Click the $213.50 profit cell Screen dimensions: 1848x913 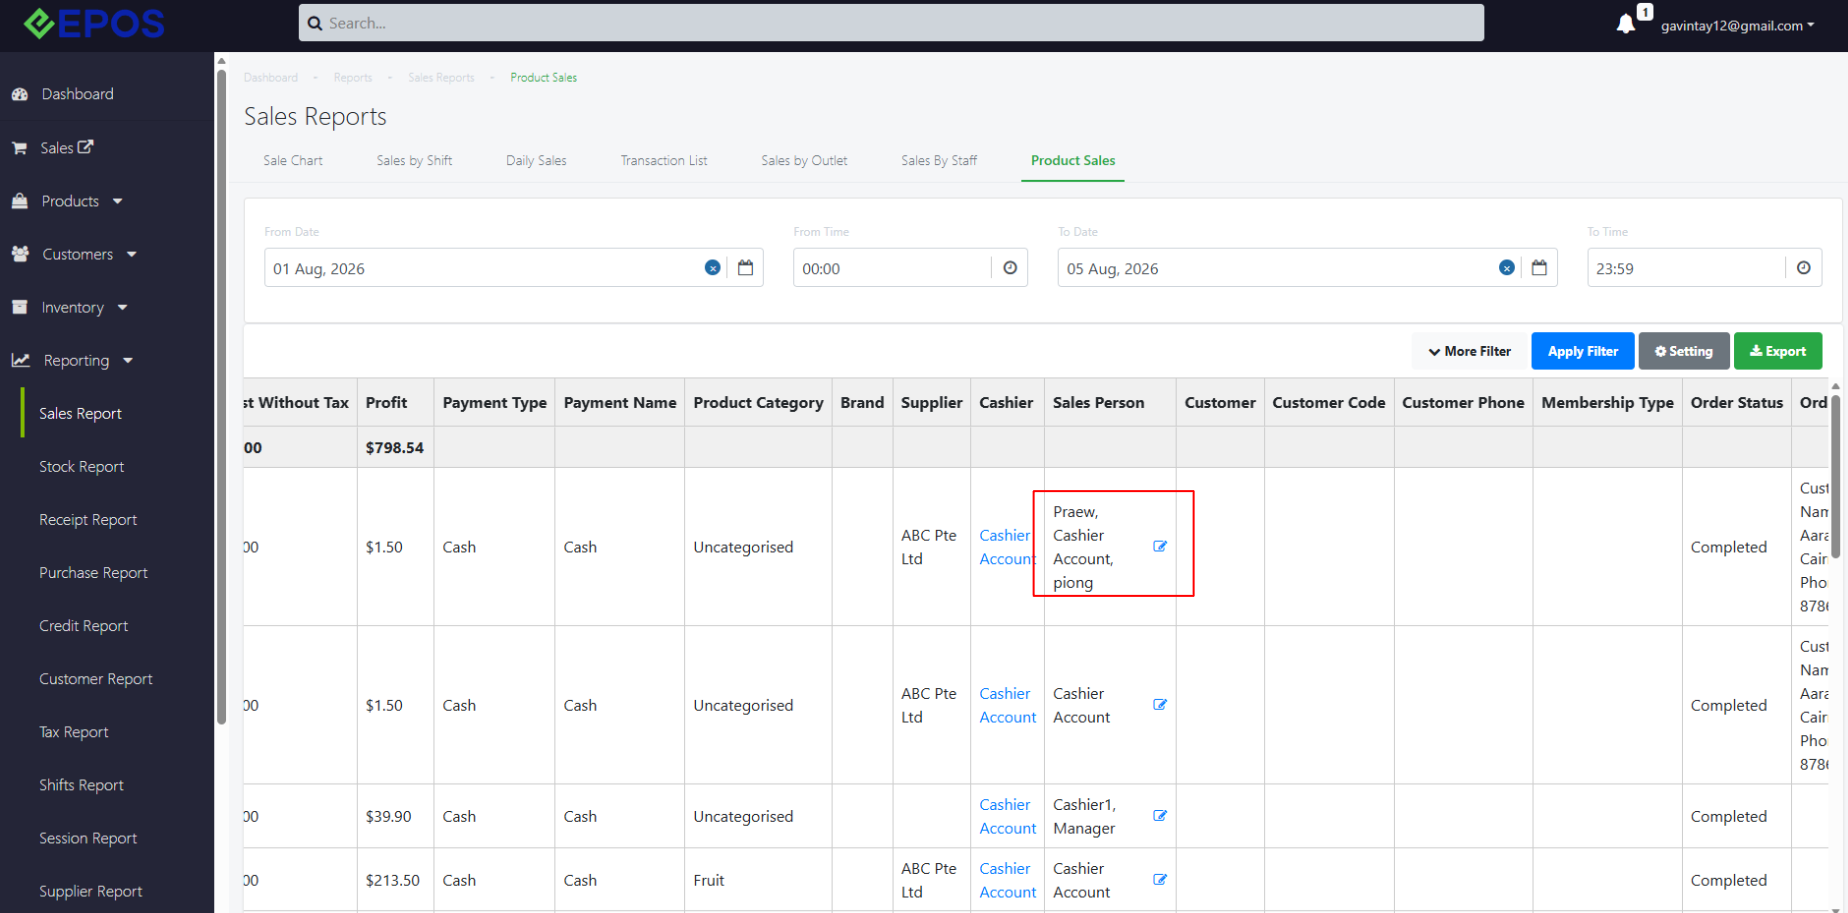(x=393, y=880)
